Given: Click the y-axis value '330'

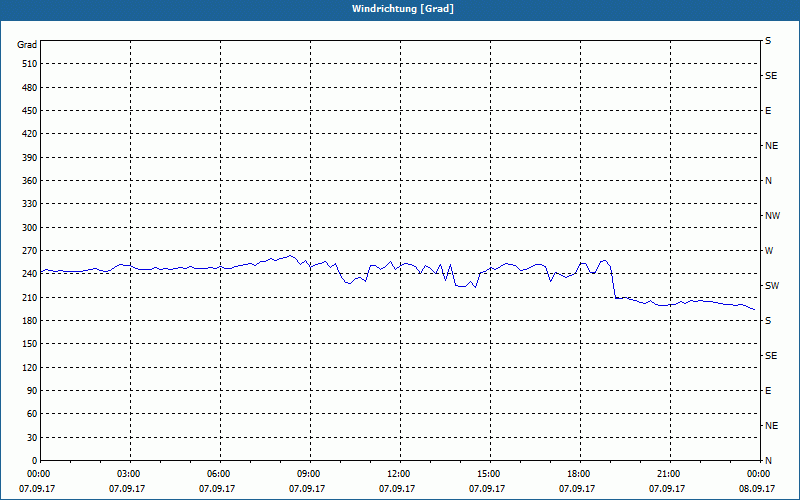Looking at the screenshot, I should click(x=30, y=204).
